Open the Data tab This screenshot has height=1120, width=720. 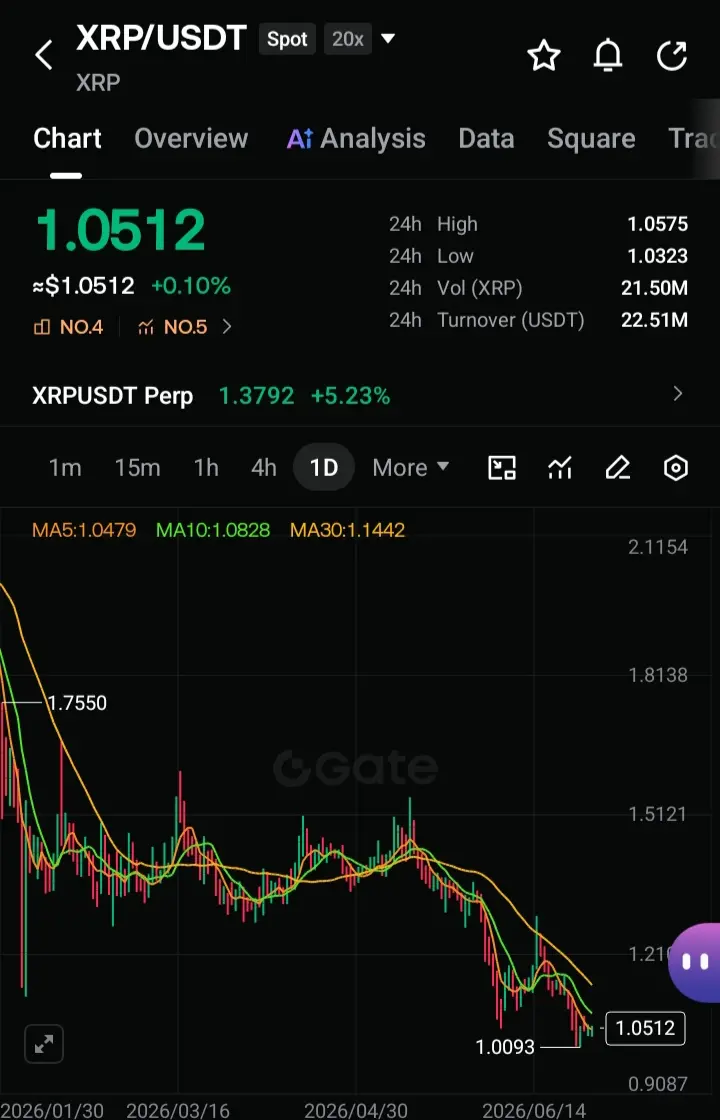coord(486,139)
